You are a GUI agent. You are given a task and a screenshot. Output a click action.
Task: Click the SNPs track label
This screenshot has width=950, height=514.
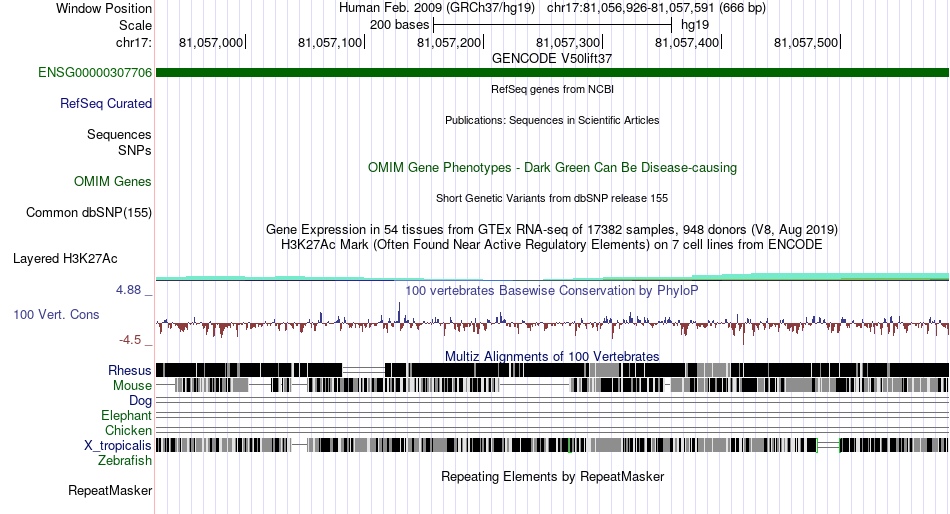135,150
